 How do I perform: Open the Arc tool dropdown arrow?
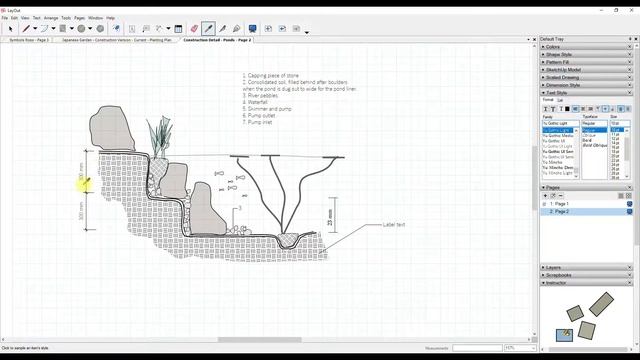[x=53, y=29]
